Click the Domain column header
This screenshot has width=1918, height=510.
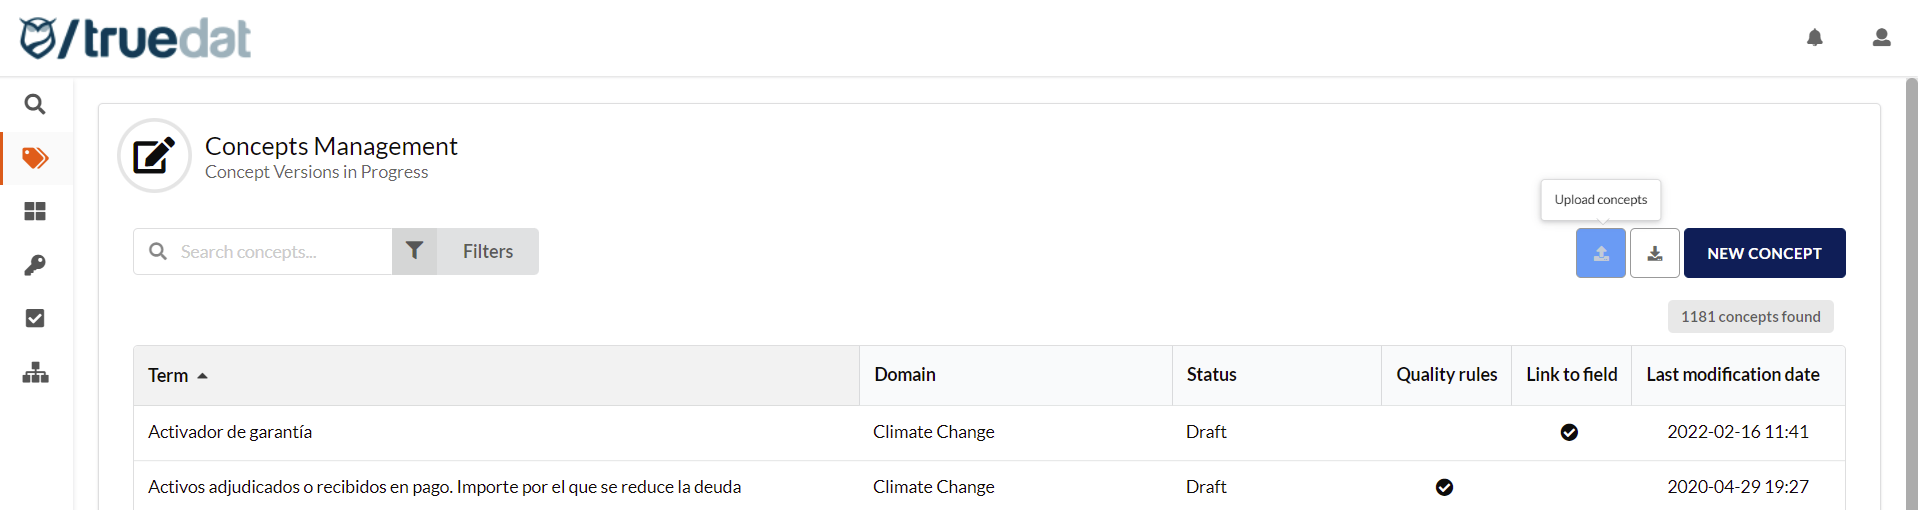[x=904, y=375]
